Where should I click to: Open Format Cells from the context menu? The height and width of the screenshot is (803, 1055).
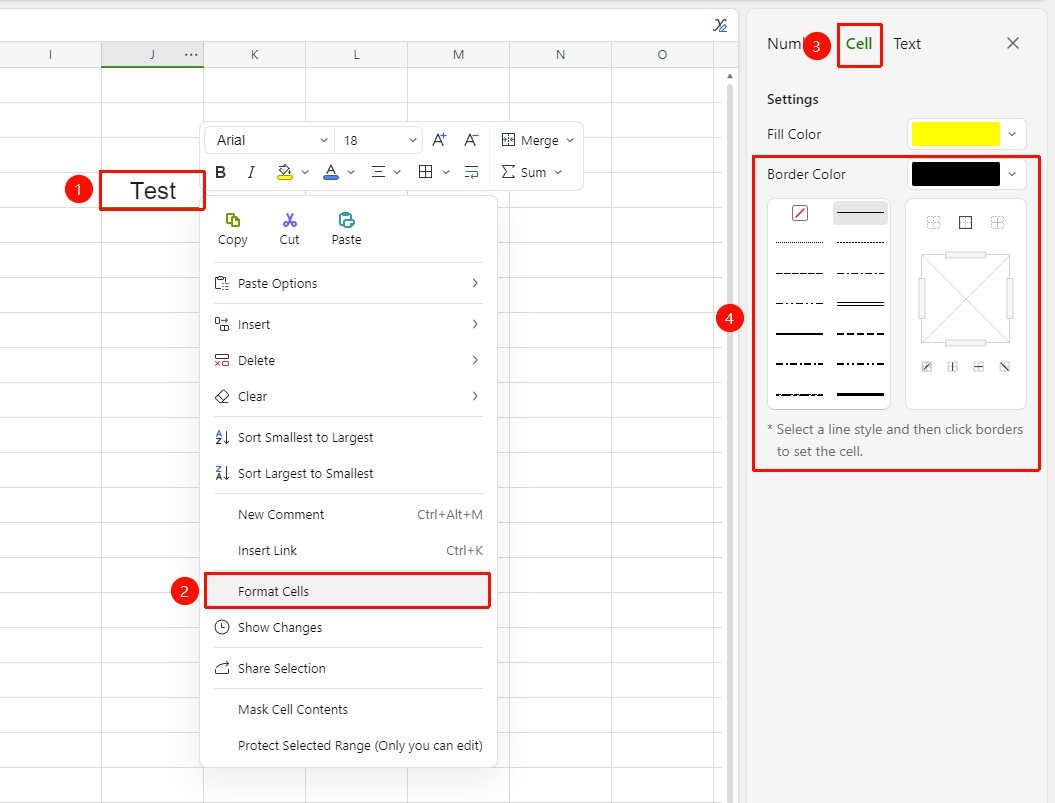pos(348,591)
